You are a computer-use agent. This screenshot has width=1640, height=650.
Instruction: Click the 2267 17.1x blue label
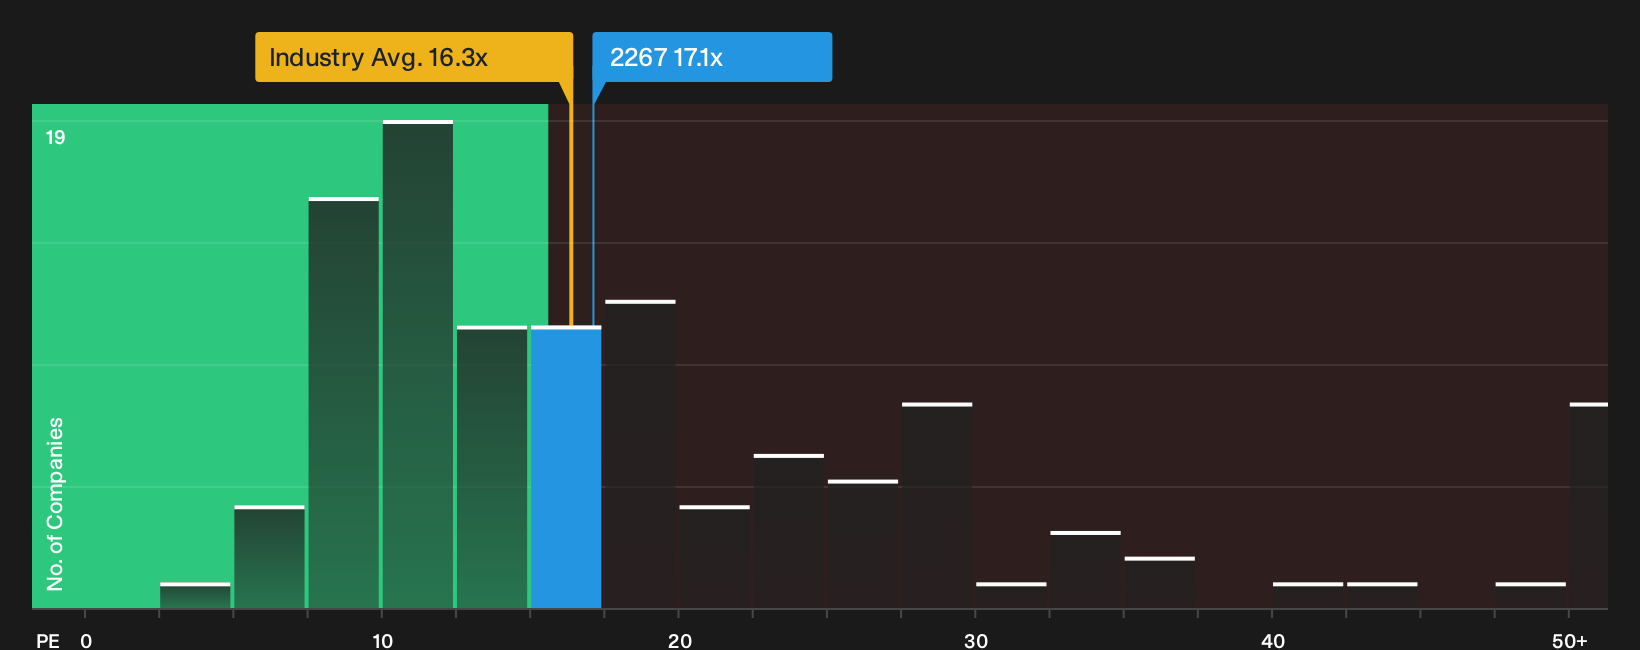[712, 57]
